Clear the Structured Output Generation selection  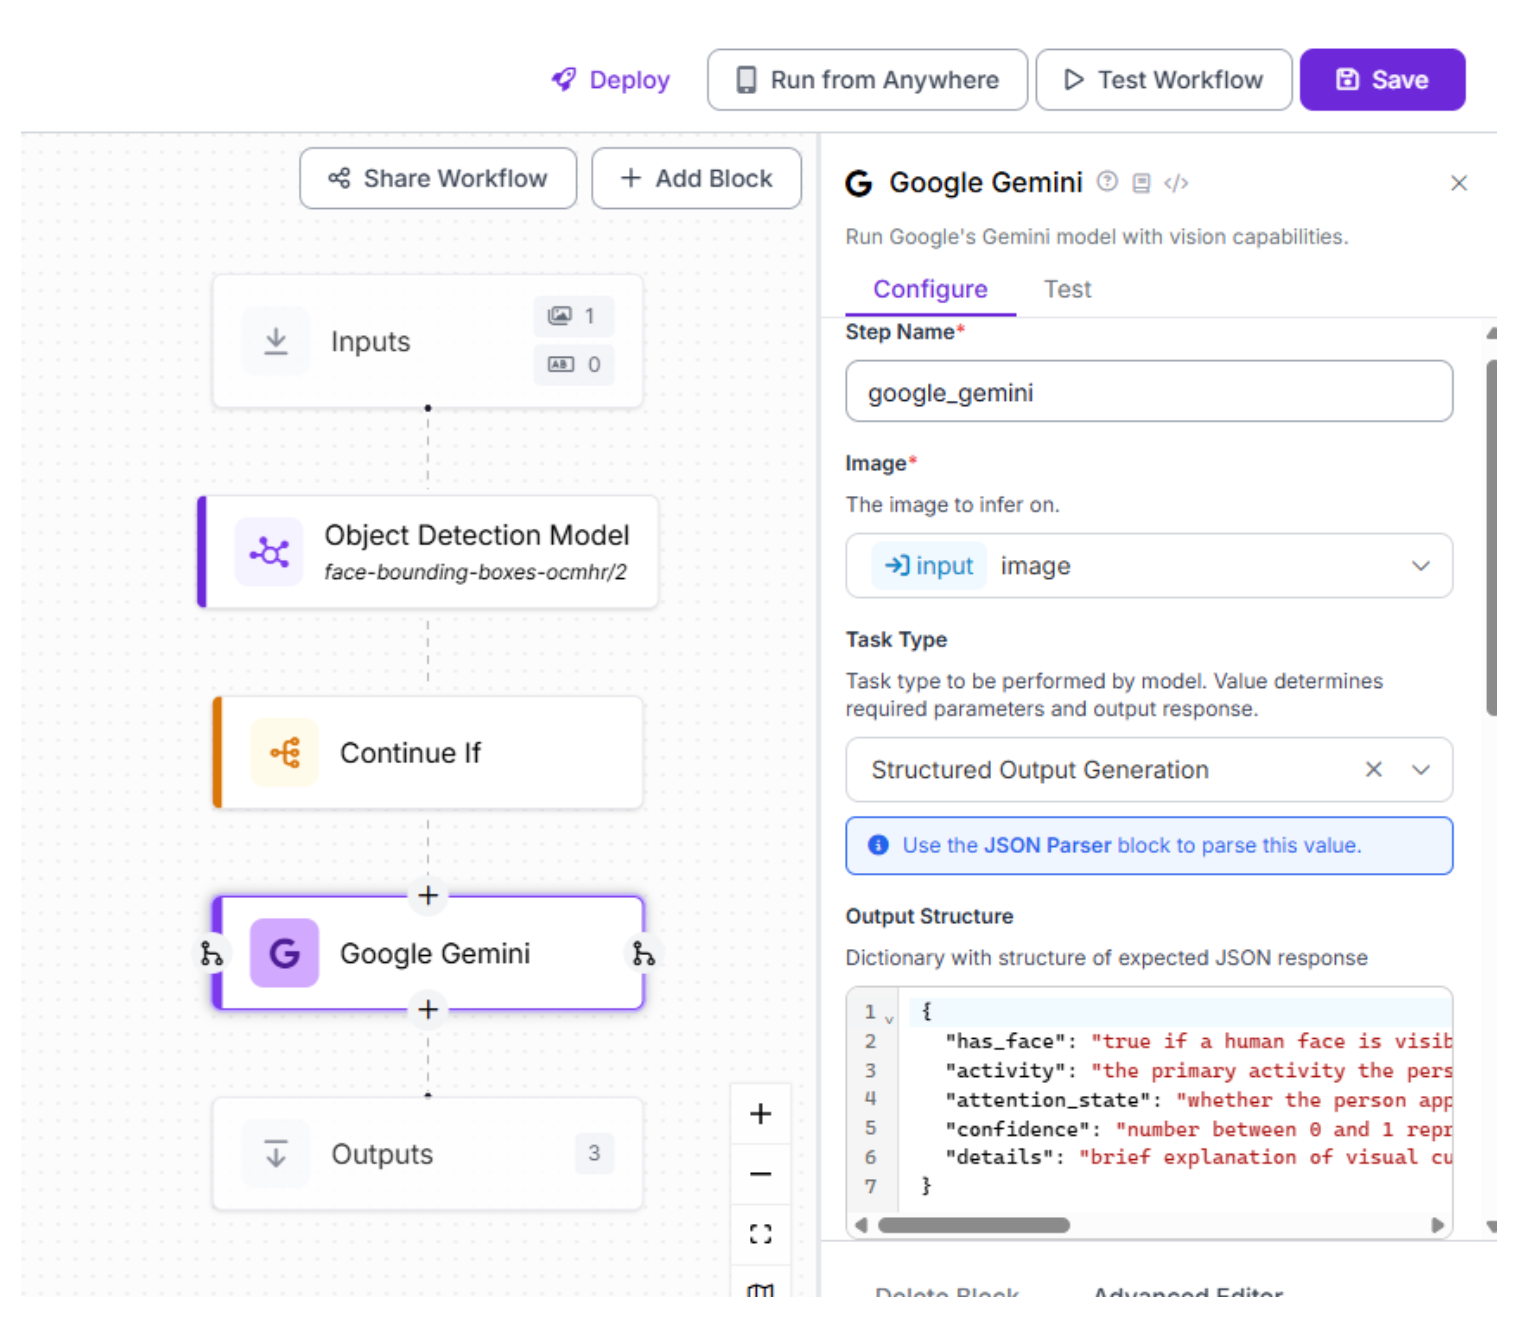click(x=1373, y=770)
